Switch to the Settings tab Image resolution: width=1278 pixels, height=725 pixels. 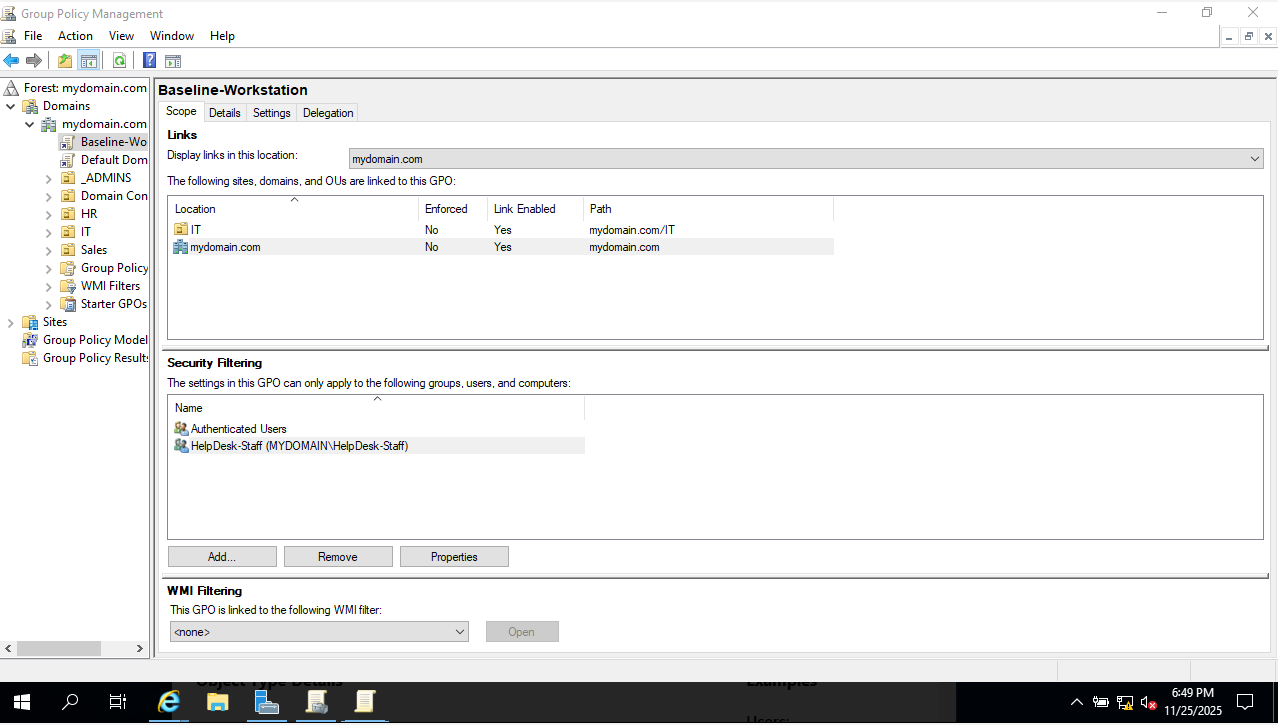coord(271,113)
